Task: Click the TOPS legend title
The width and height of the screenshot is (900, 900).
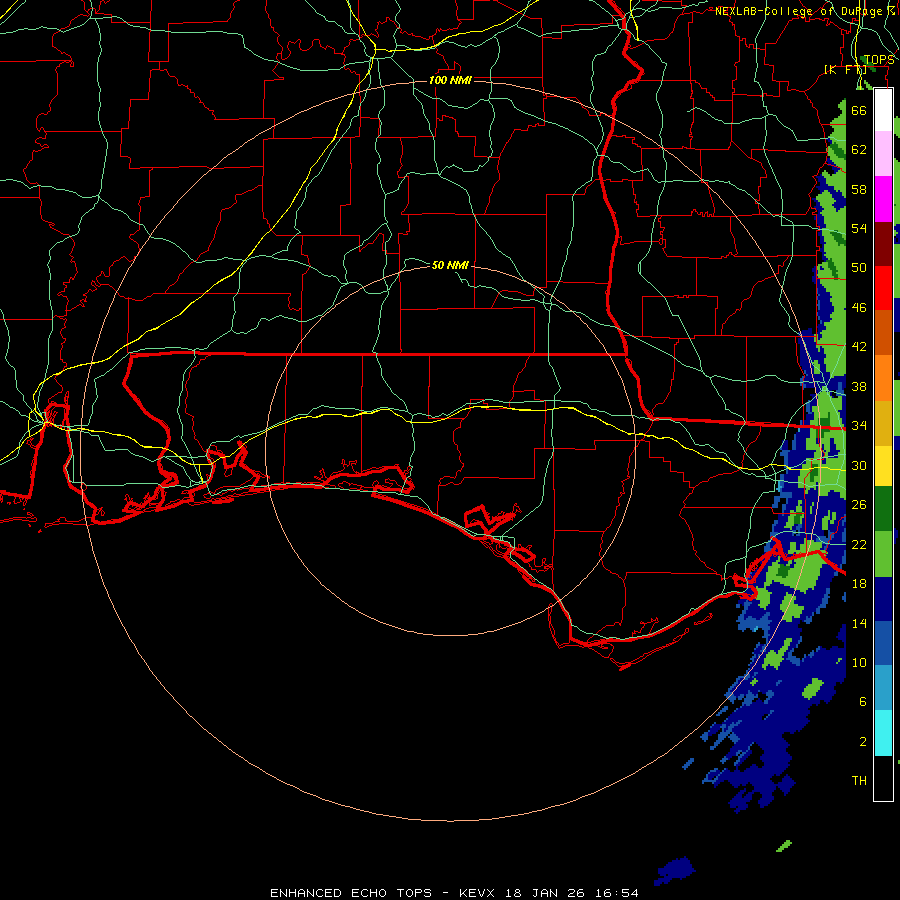Action: click(879, 60)
